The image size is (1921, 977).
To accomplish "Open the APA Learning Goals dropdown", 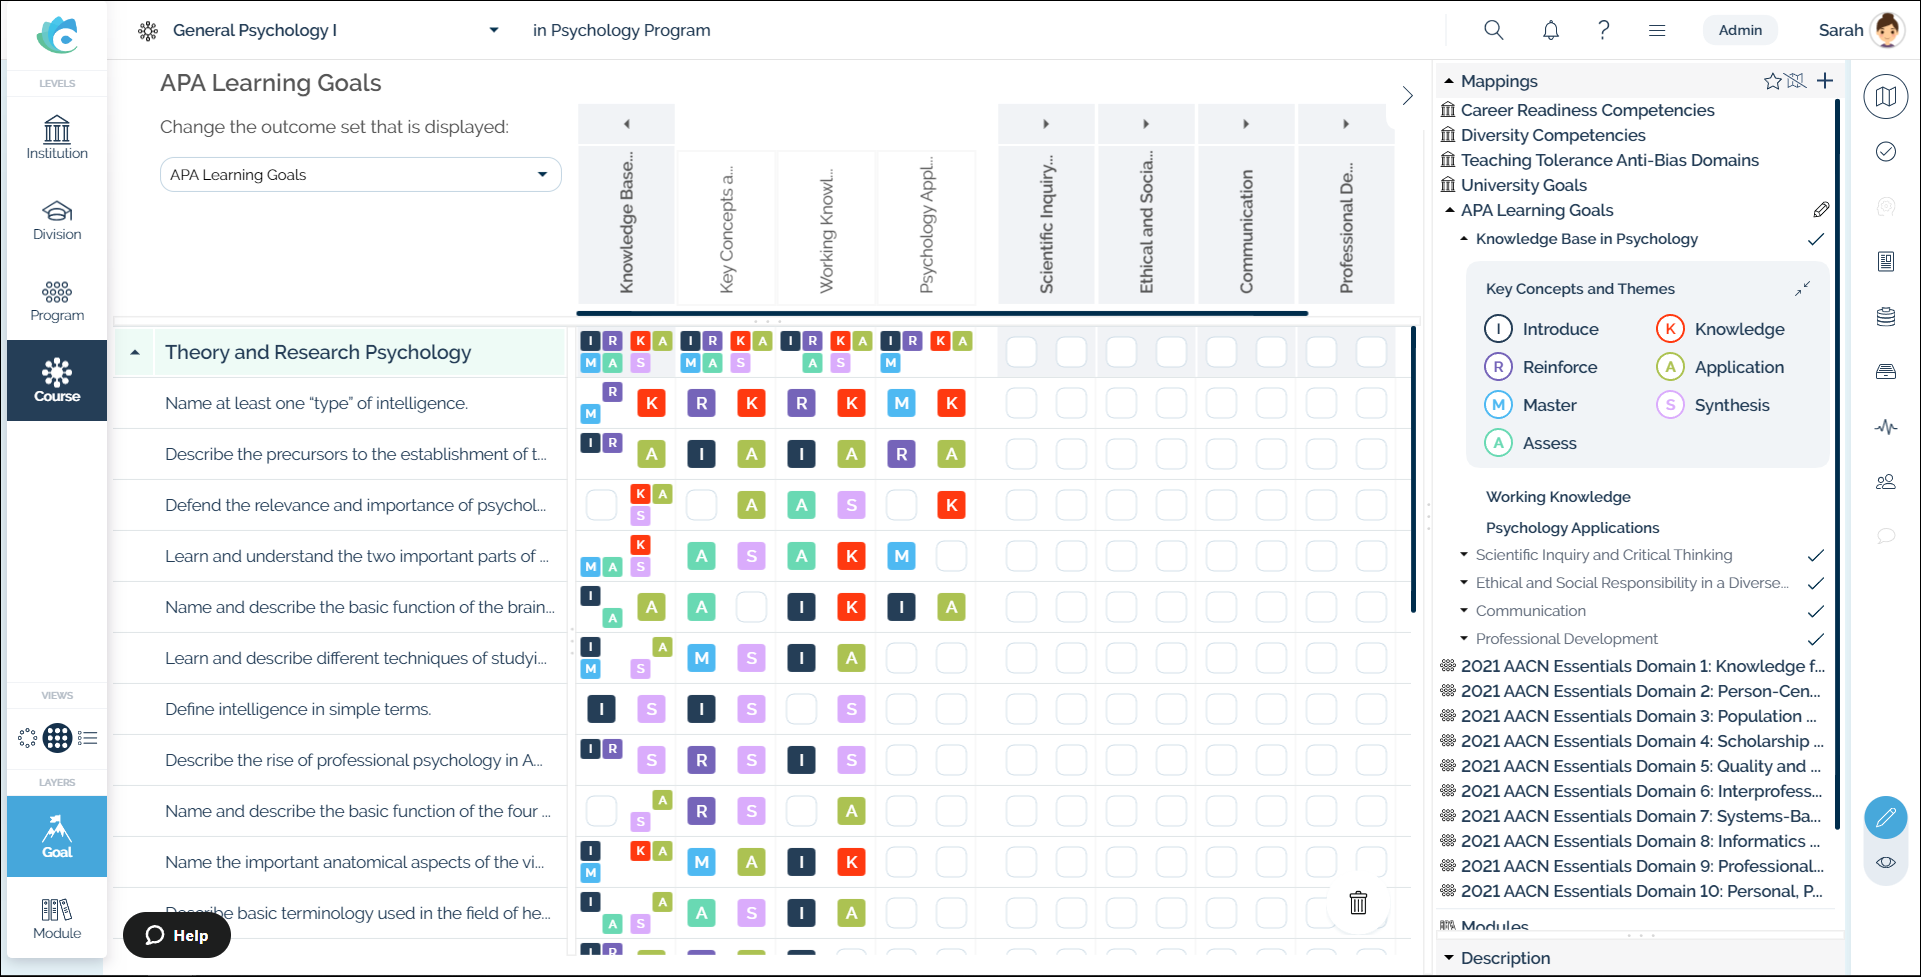I will [360, 175].
